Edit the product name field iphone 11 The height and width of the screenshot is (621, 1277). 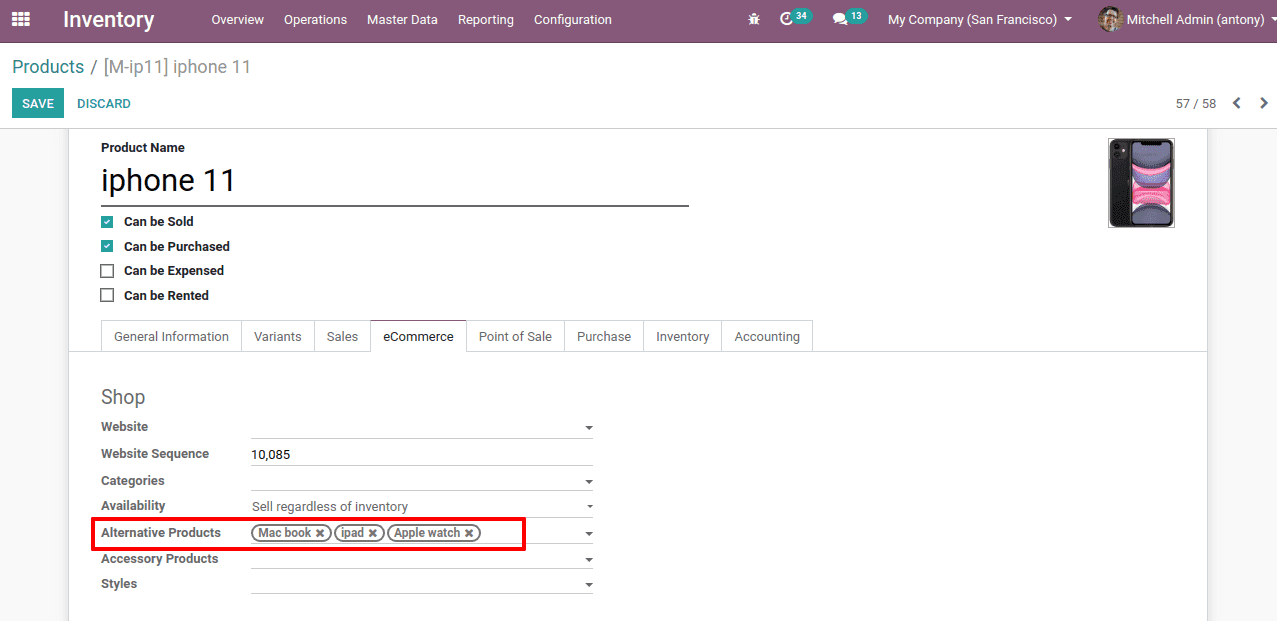click(x=395, y=181)
